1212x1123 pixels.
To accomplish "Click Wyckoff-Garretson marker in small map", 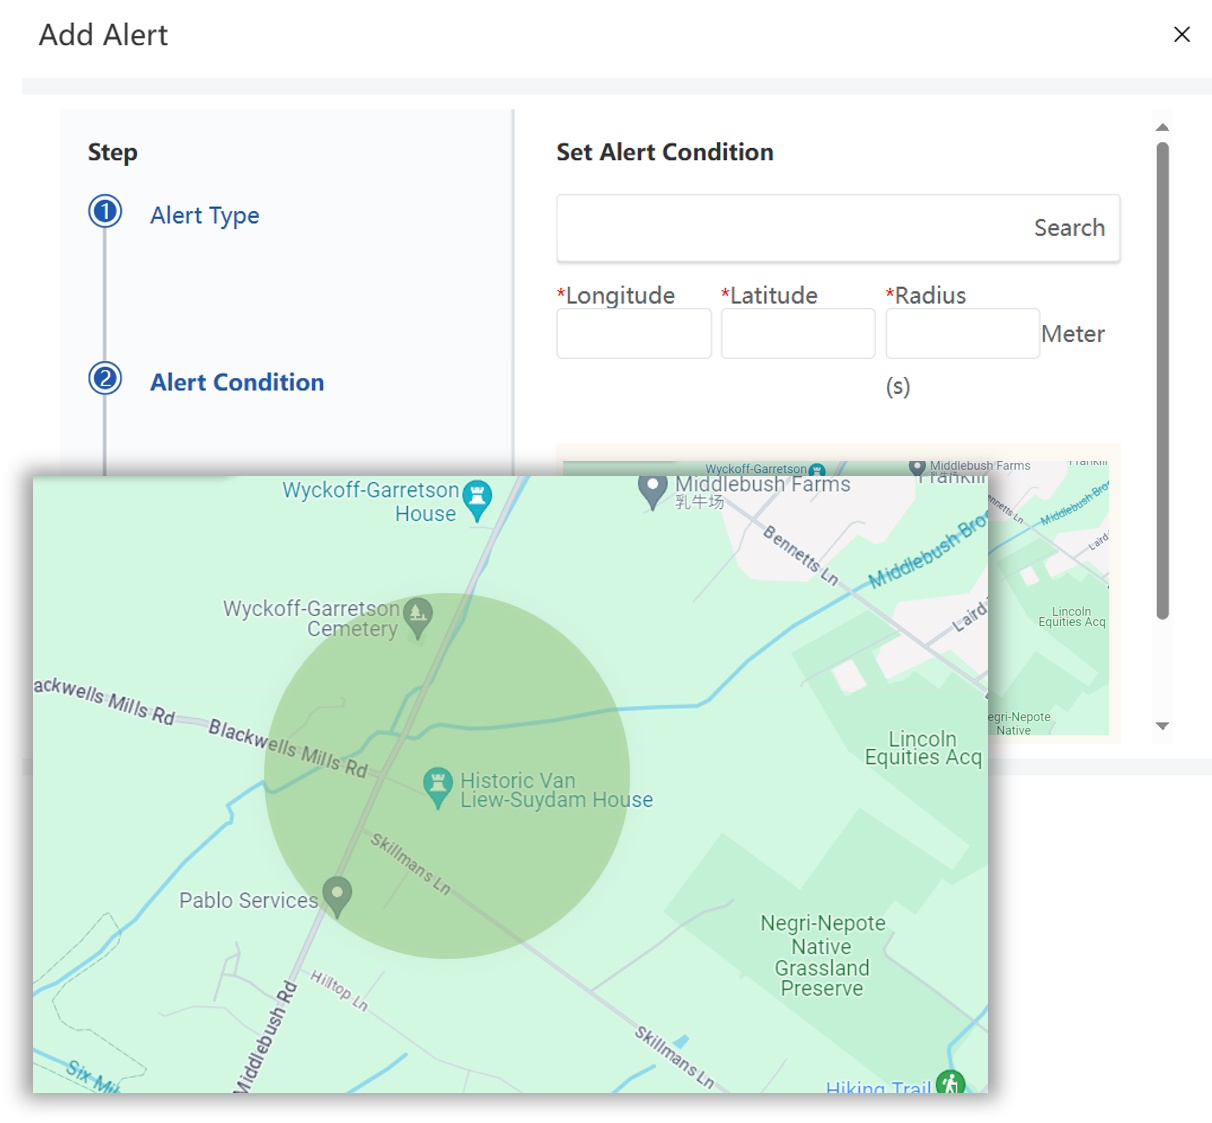I will (x=817, y=469).
